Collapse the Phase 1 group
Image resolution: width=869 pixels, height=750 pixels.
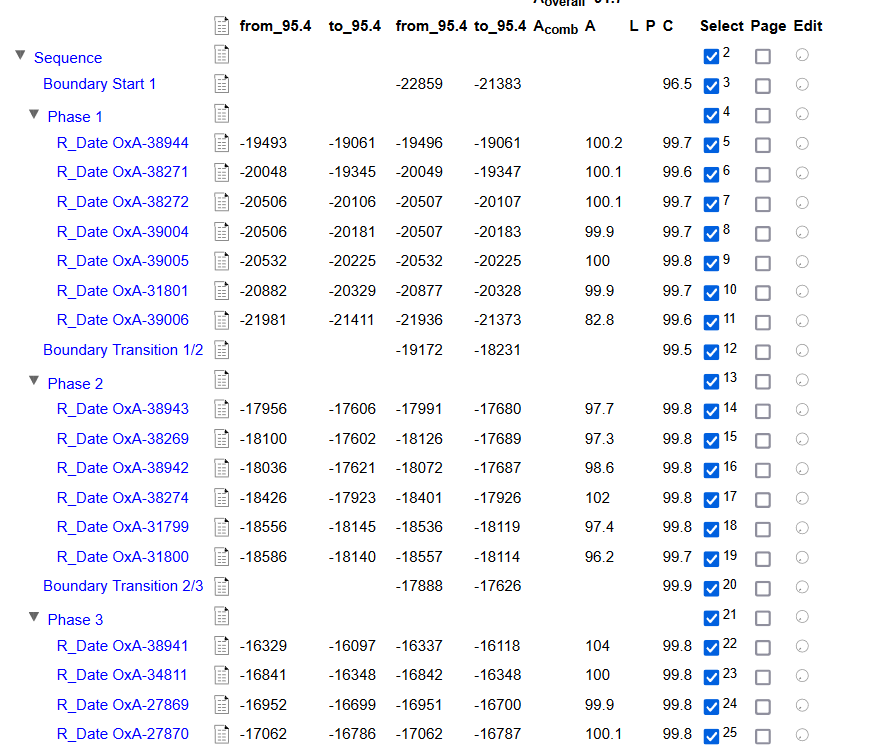click(x=35, y=115)
